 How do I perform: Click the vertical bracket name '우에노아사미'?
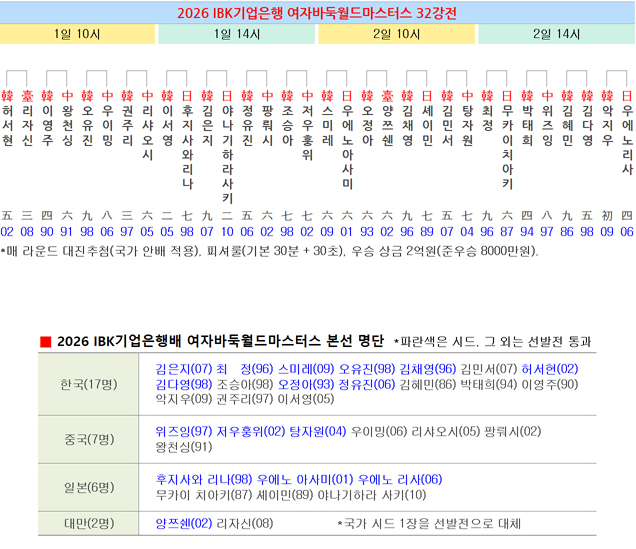(x=347, y=148)
